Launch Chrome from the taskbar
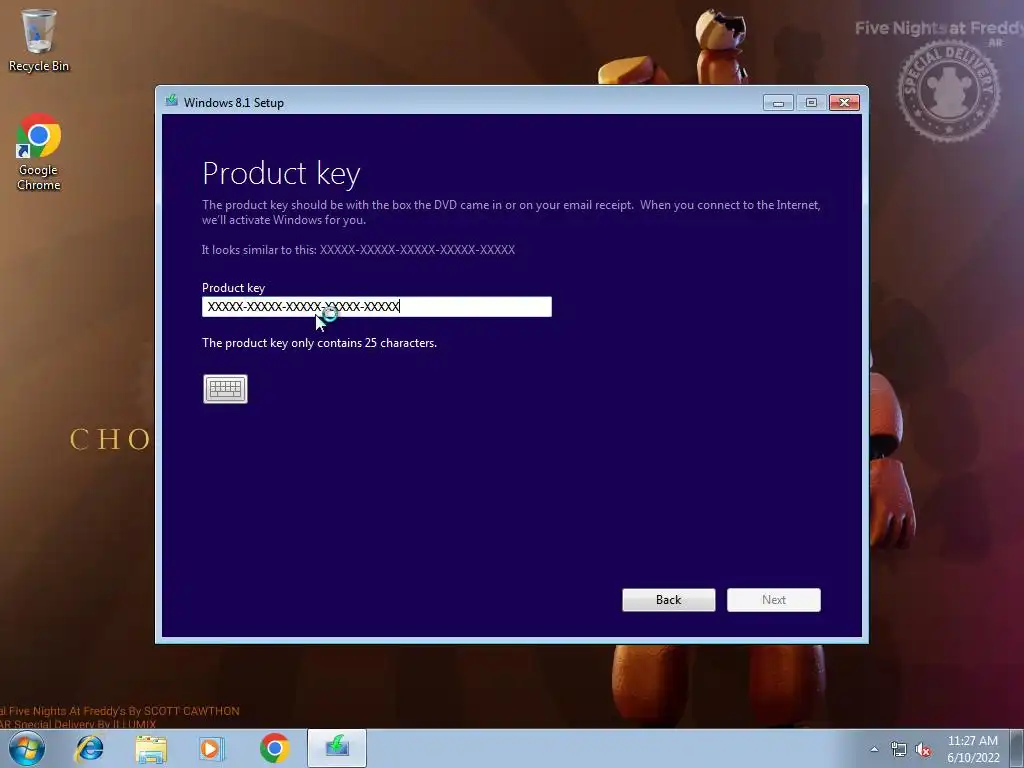Viewport: 1024px width, 768px height. [x=274, y=748]
